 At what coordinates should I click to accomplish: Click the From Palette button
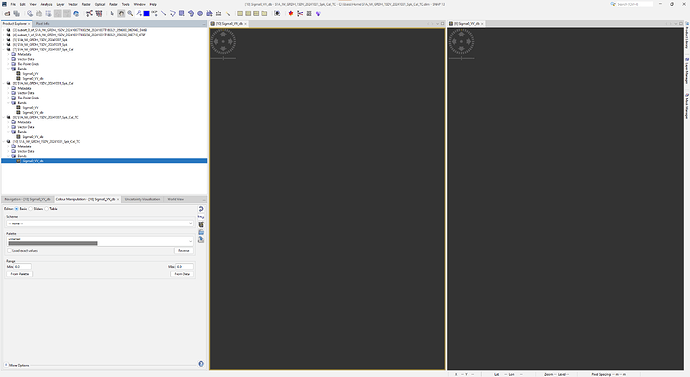20,274
